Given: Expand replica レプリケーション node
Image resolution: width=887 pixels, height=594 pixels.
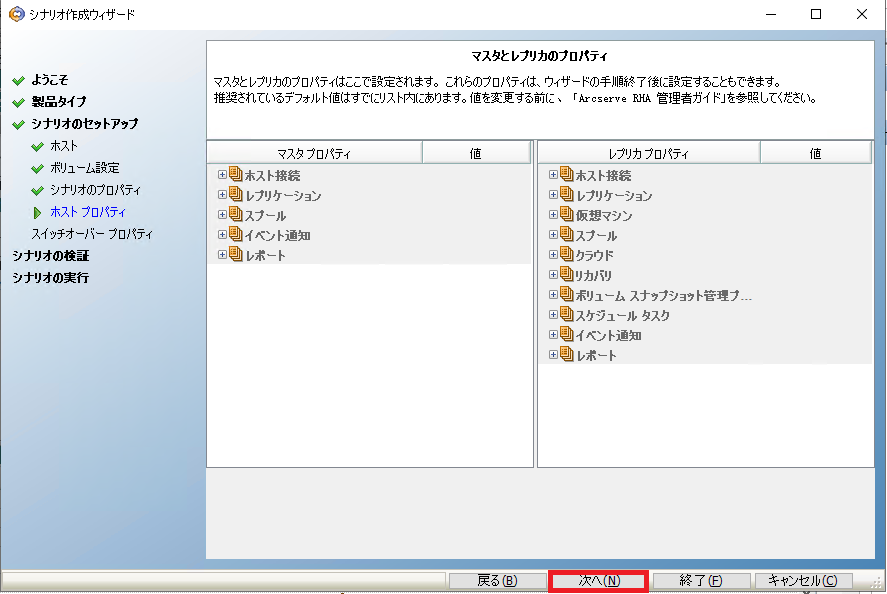Looking at the screenshot, I should (553, 195).
